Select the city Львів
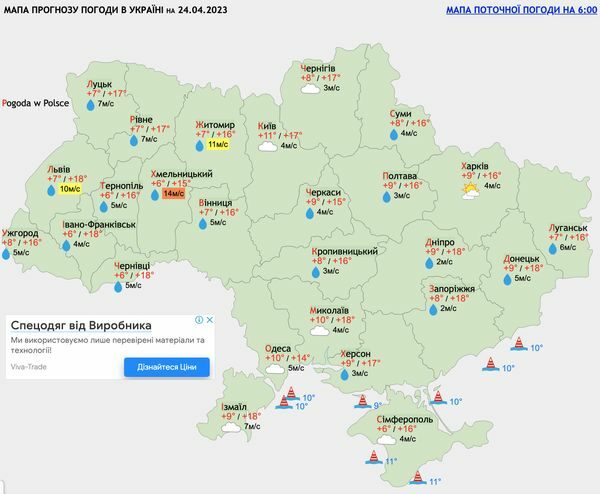 pyautogui.click(x=59, y=170)
